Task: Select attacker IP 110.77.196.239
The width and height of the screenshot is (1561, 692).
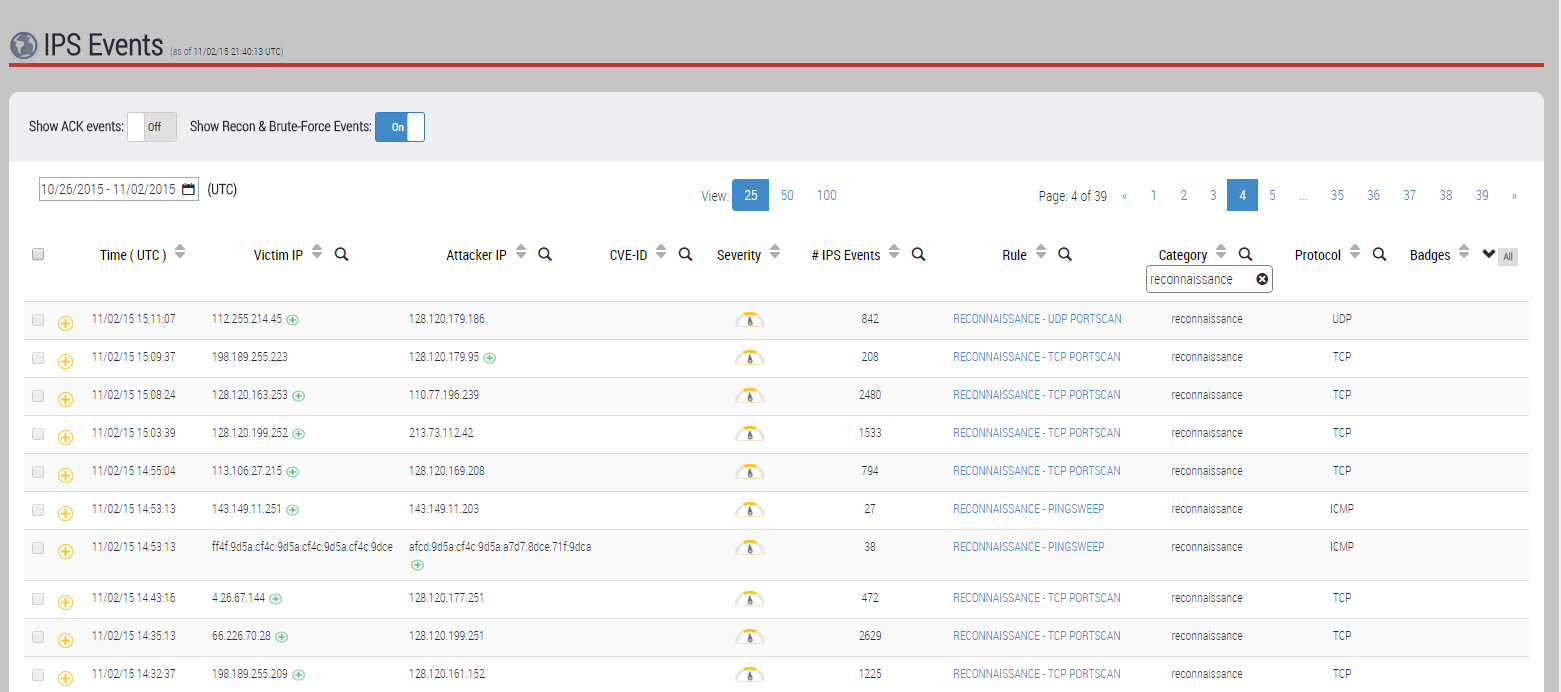Action: (x=444, y=395)
